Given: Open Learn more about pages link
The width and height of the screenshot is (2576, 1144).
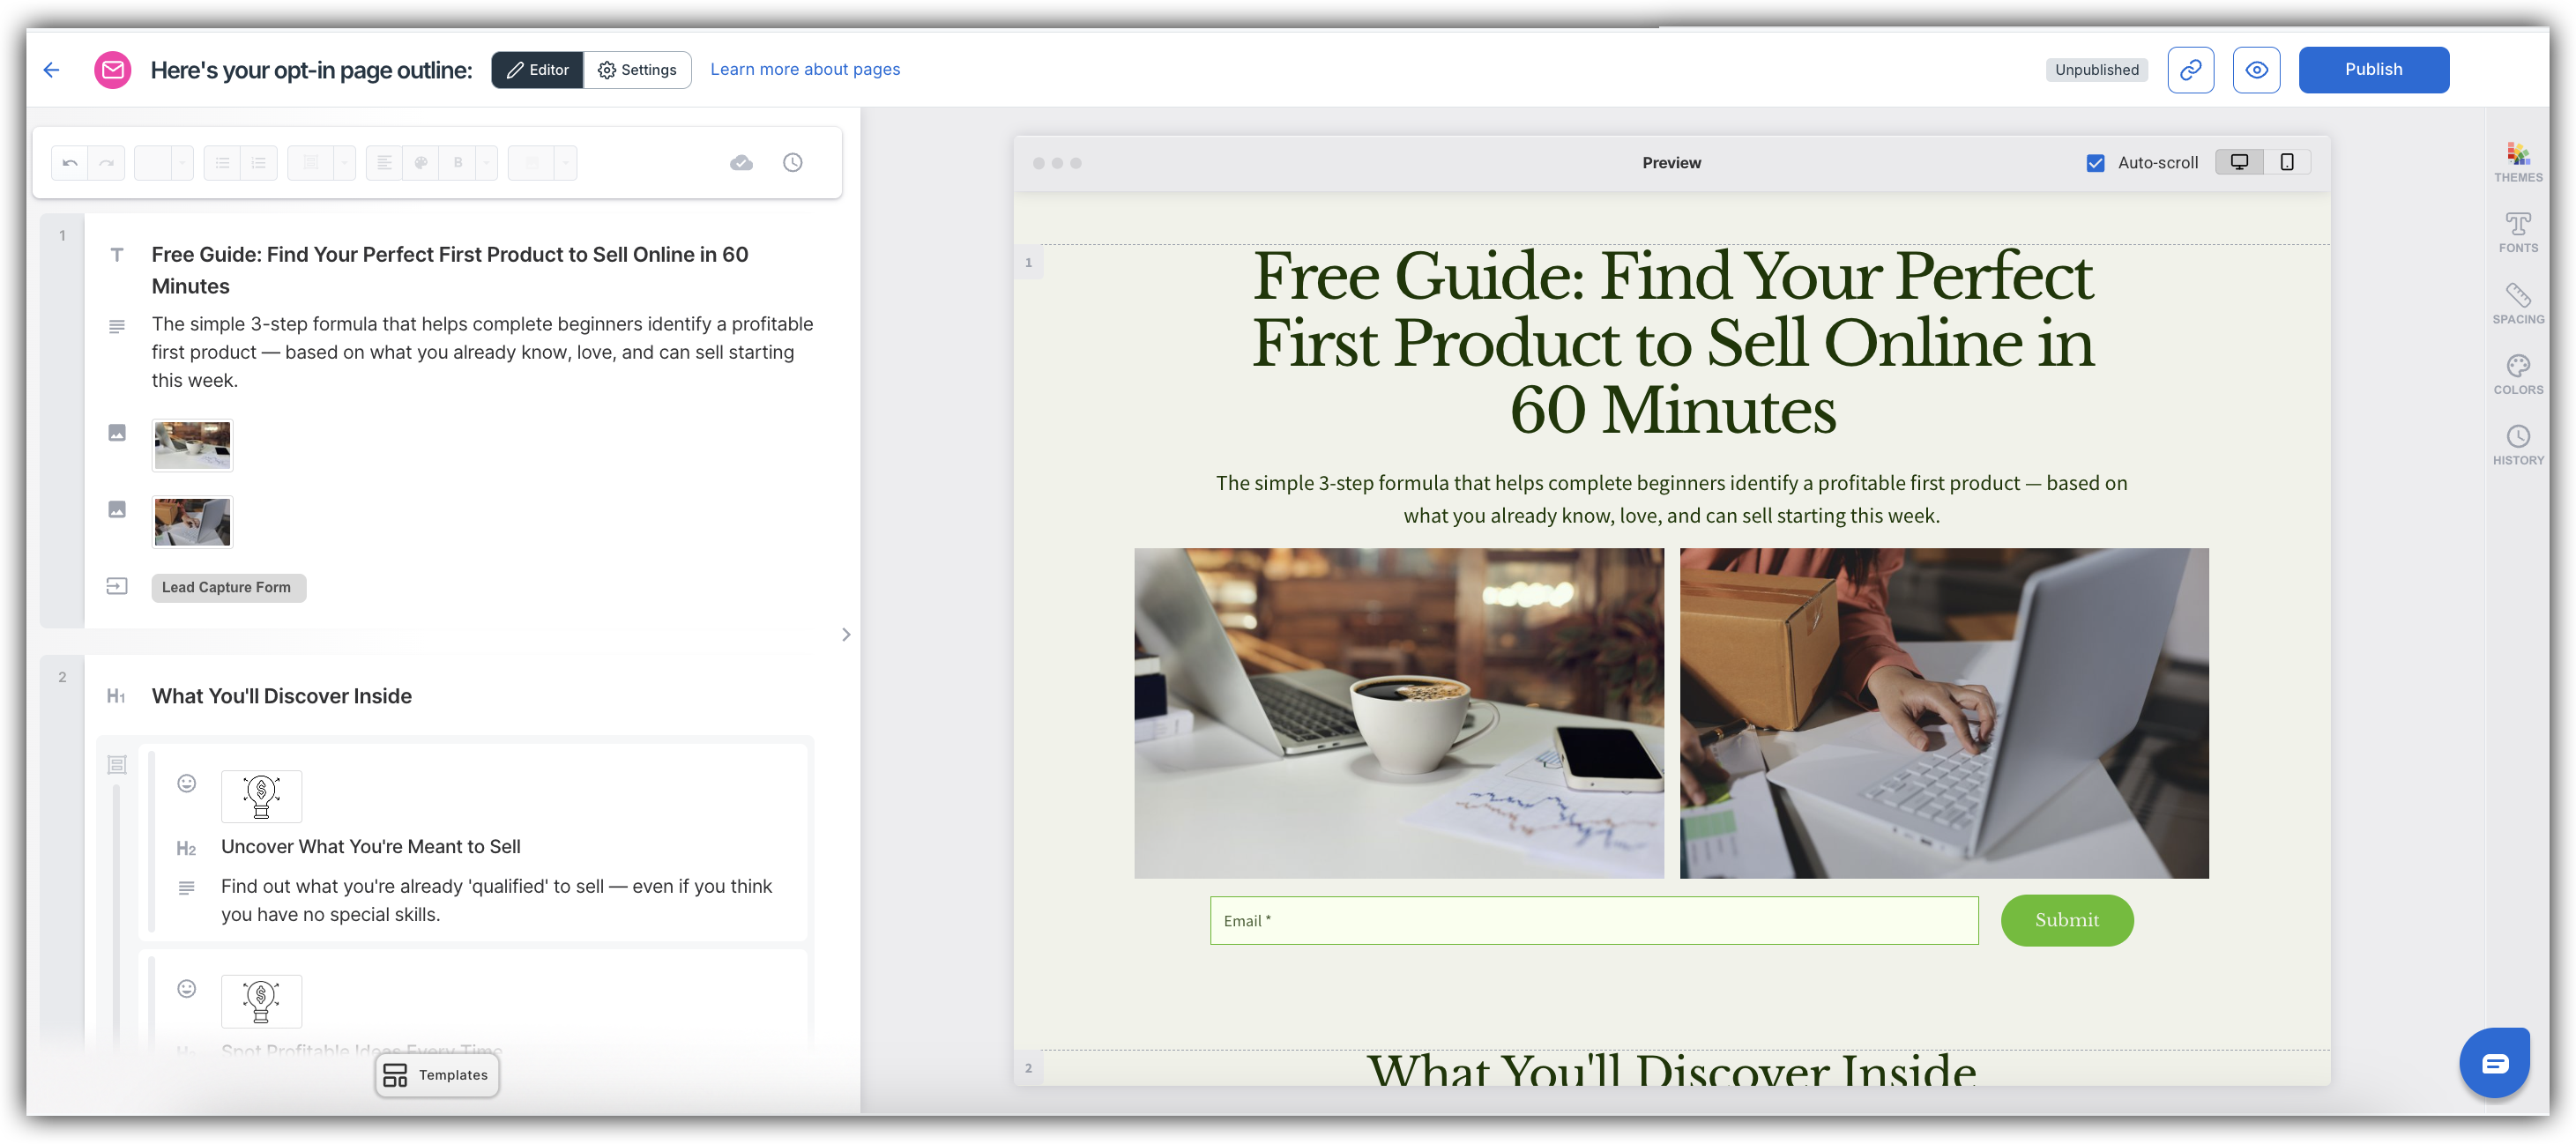Looking at the screenshot, I should tap(805, 70).
